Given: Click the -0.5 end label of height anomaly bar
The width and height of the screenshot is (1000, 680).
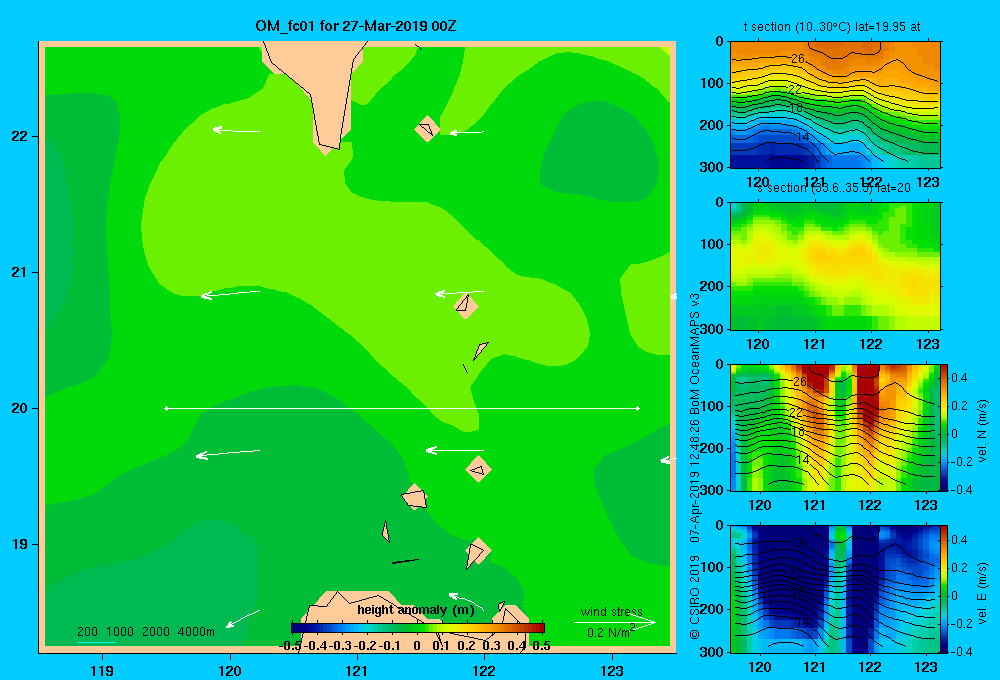Looking at the screenshot, I should click(x=291, y=645).
